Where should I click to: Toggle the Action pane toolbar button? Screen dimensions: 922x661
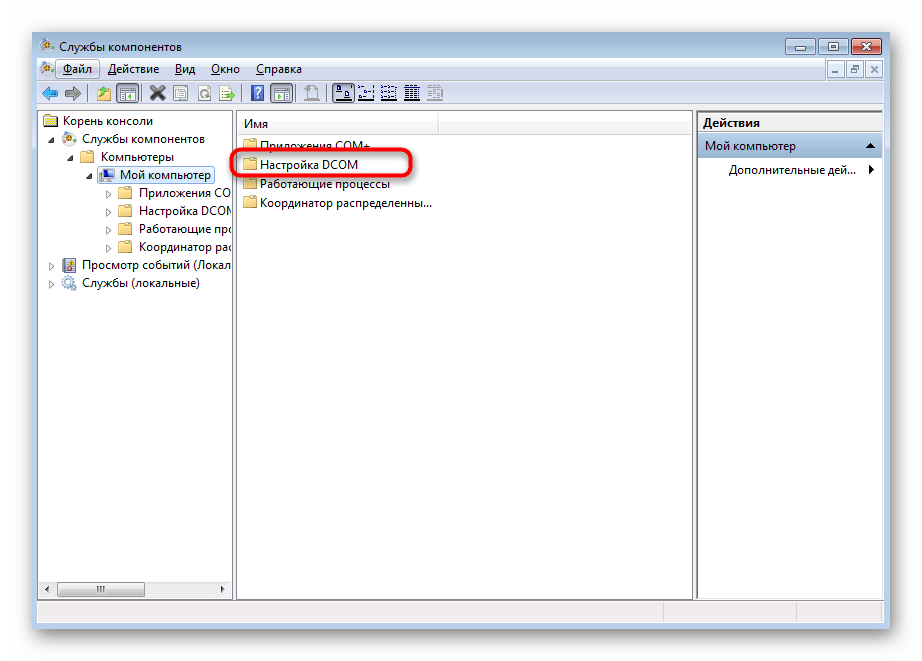click(x=282, y=93)
